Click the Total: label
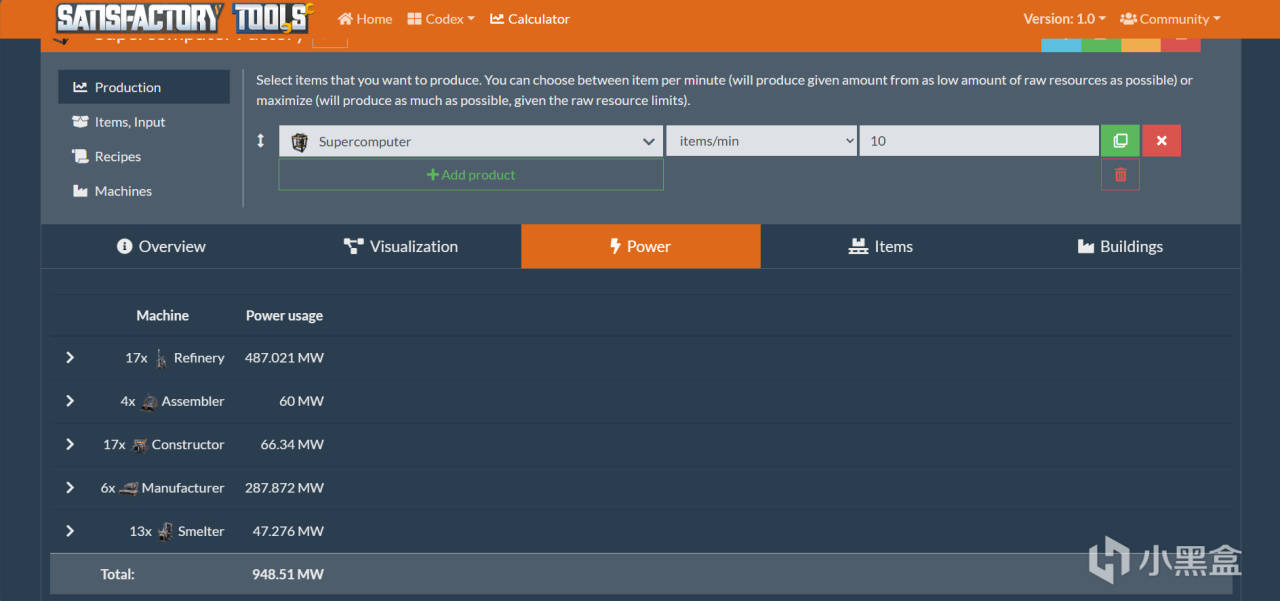1280x601 pixels. (x=117, y=574)
